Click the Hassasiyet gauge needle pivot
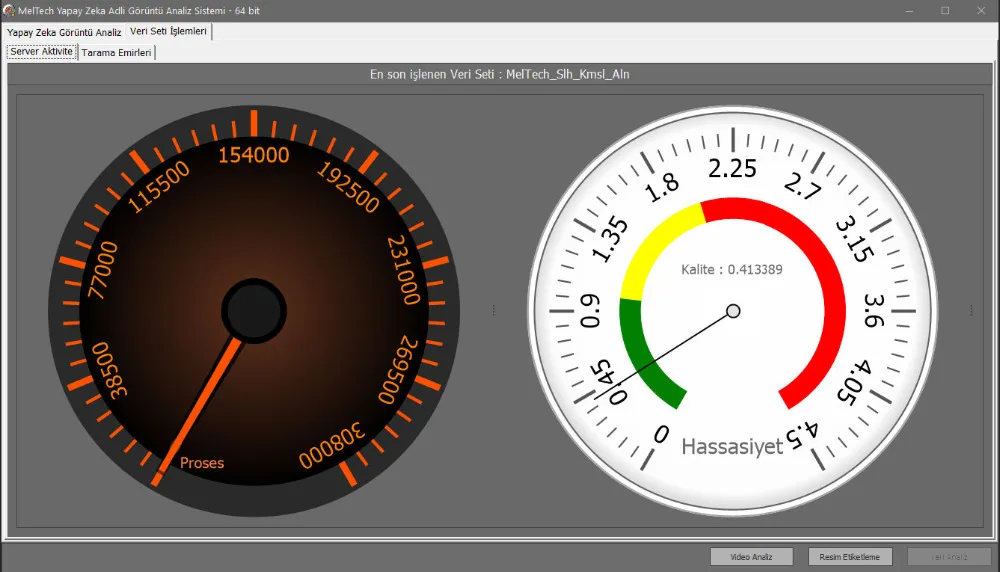 (x=733, y=311)
